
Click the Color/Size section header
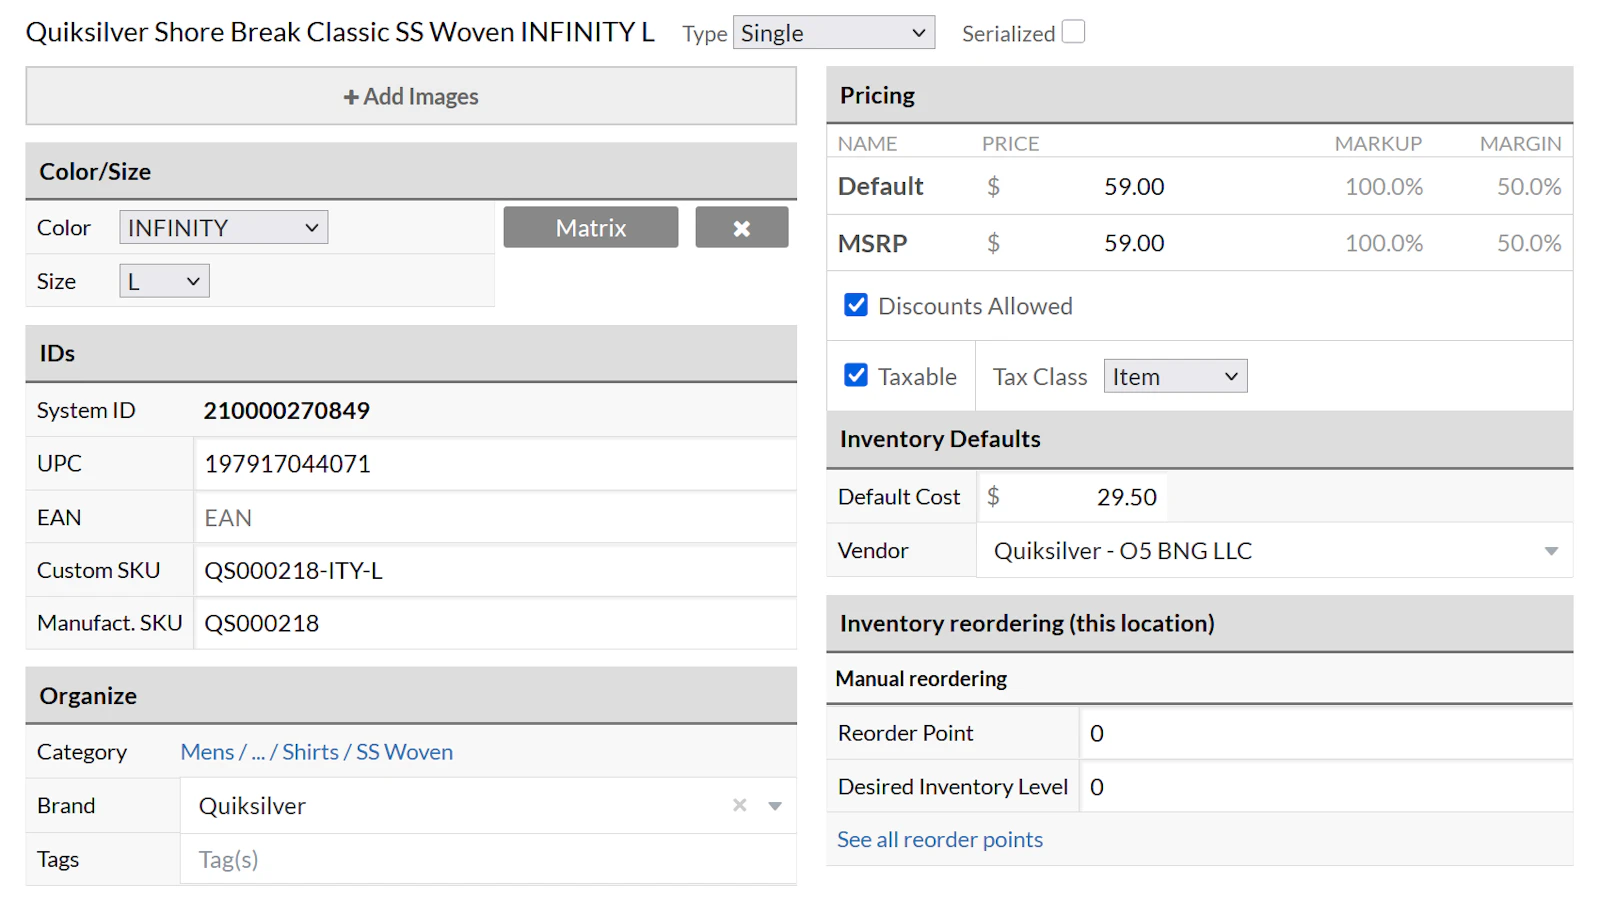(411, 171)
